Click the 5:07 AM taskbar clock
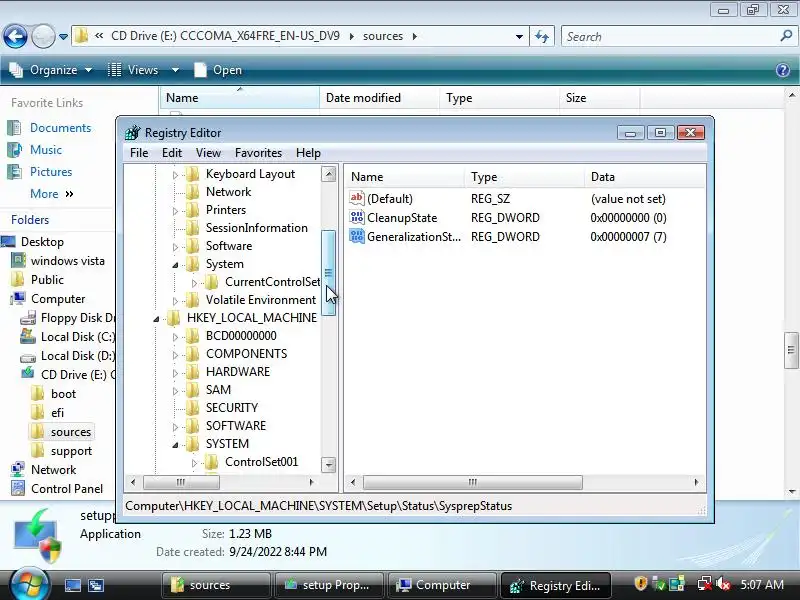This screenshot has width=800, height=600. (762, 584)
